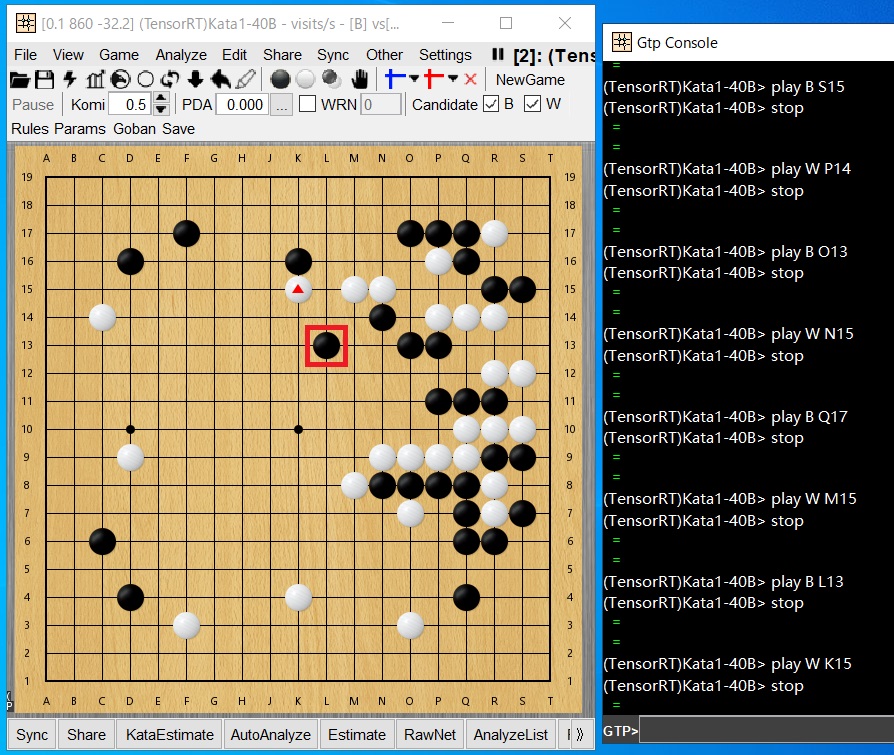Click the Rules button
Viewport: 894px width, 755px height.
(x=30, y=129)
